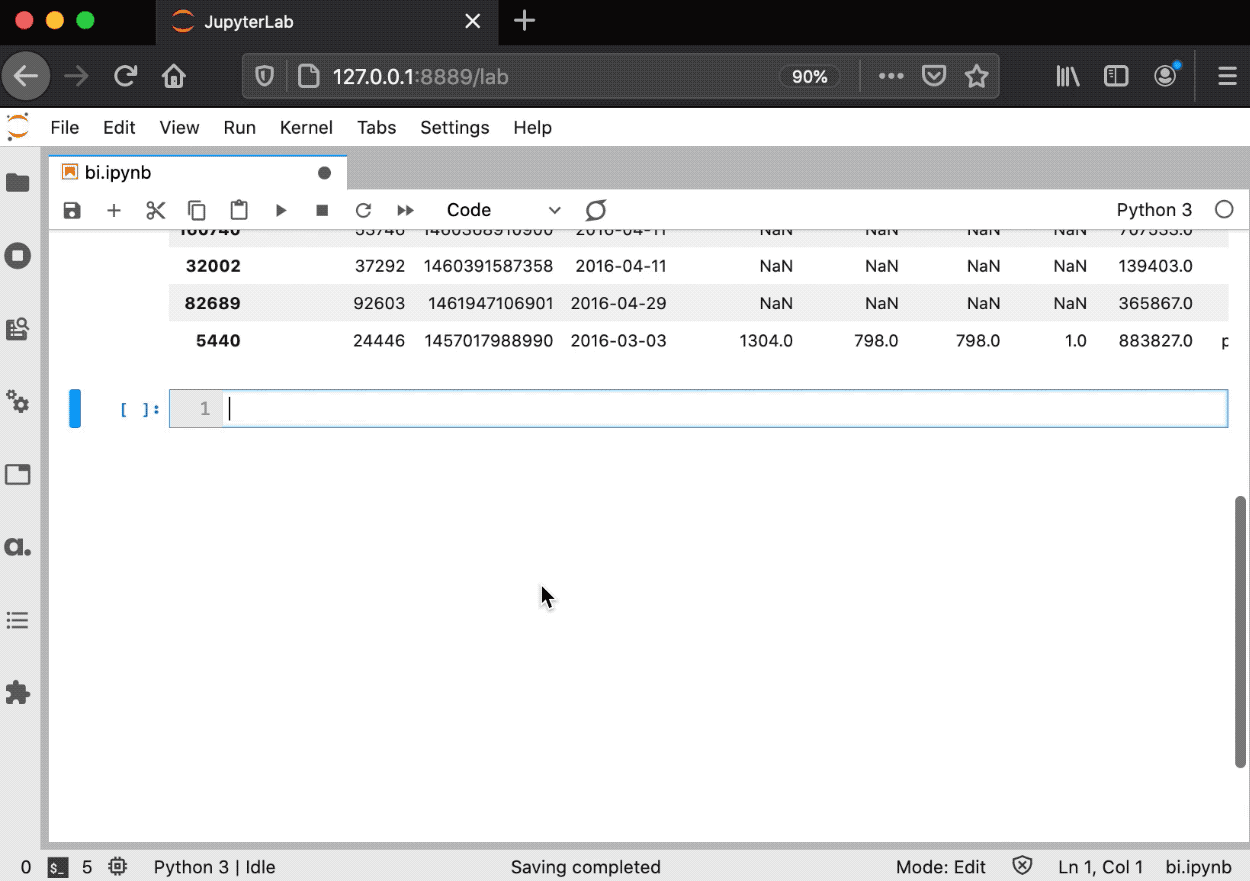Screen dimensions: 1250x881
Task: Click table cell 2016-04-29
Action: [x=618, y=303]
